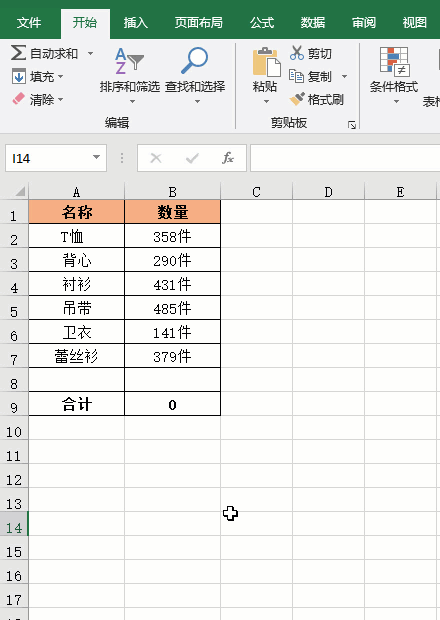Select cell containing 吊带
Image resolution: width=440 pixels, height=620 pixels.
pos(76,308)
